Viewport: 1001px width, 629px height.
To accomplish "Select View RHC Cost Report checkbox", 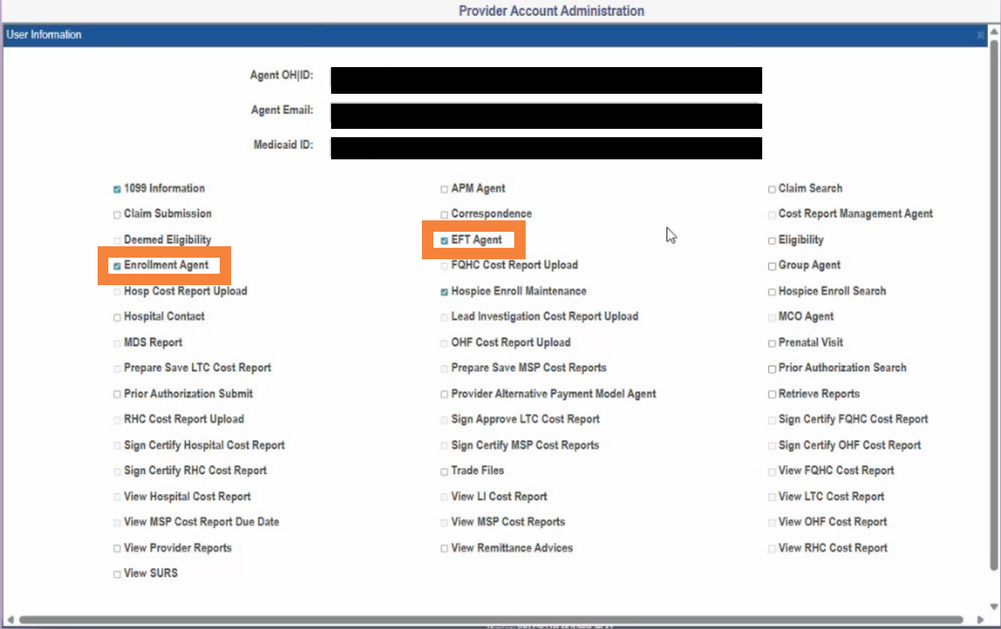I will (772, 549).
